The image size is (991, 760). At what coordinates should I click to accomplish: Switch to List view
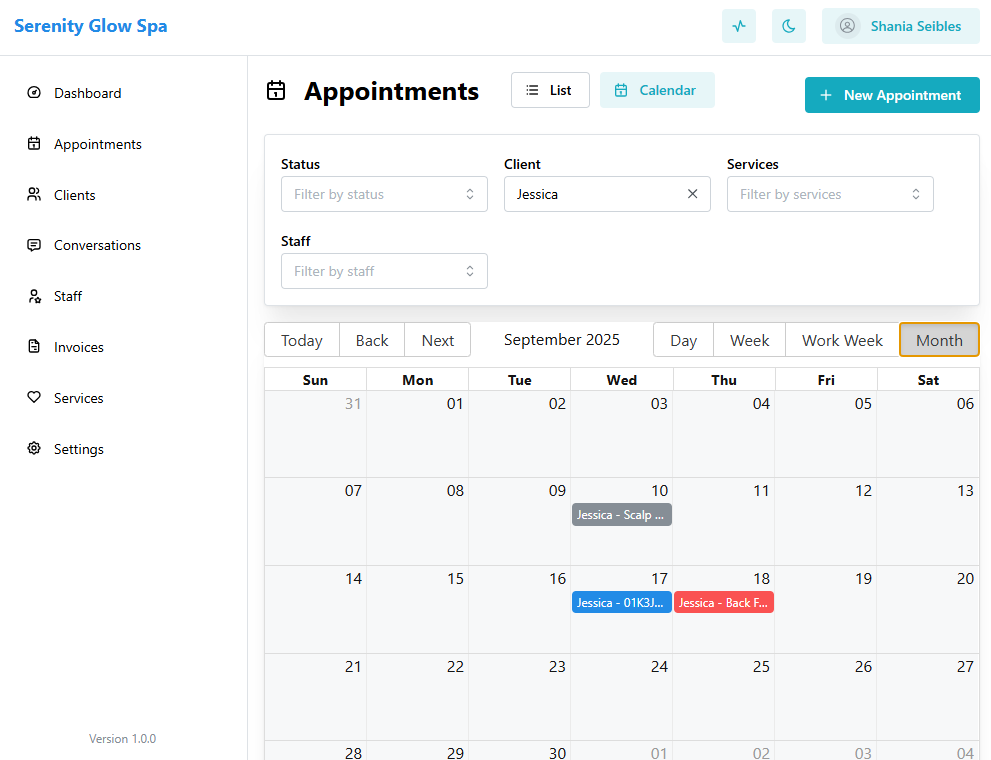[550, 90]
